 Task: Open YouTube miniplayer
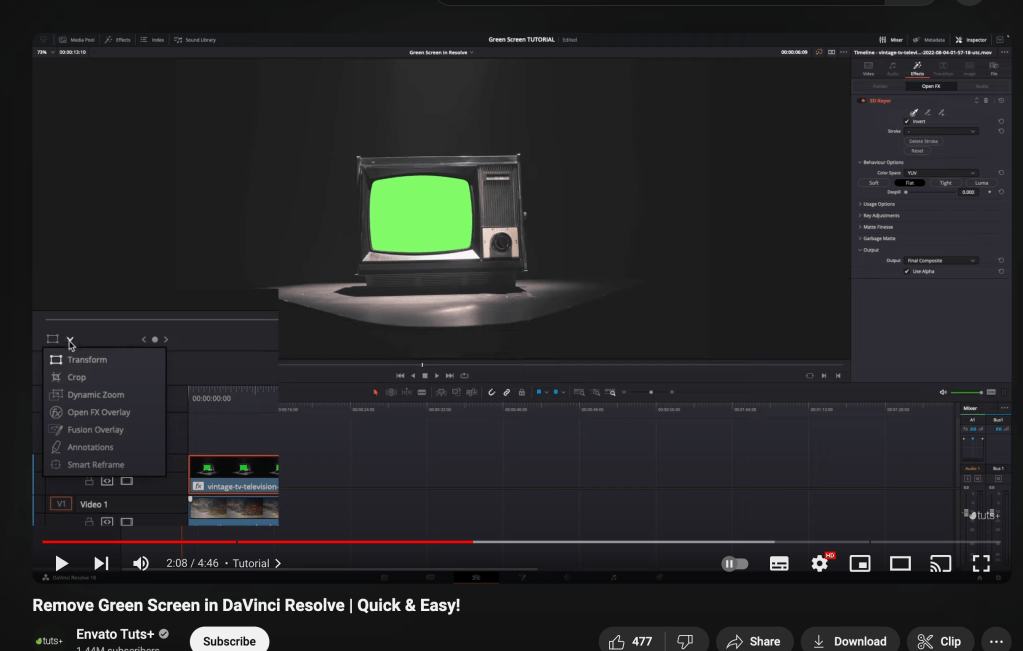point(860,563)
